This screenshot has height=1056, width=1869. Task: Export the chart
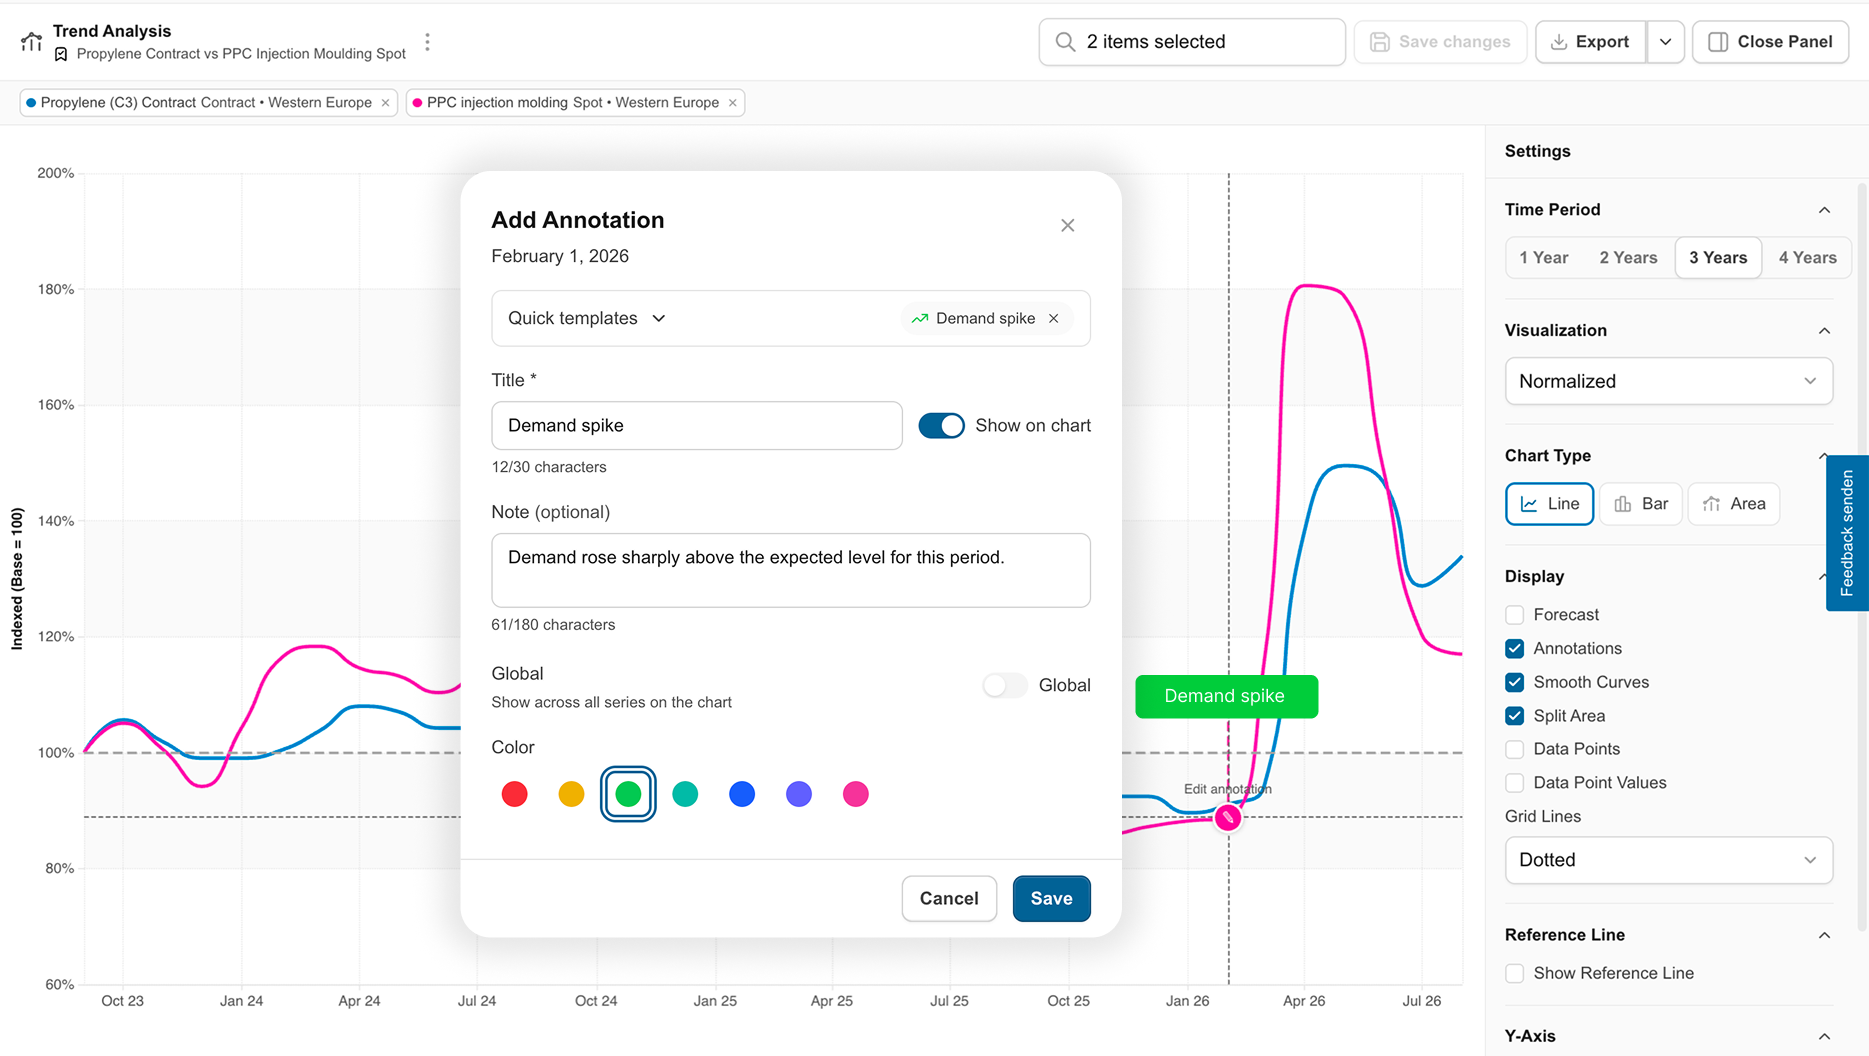(x=1590, y=42)
